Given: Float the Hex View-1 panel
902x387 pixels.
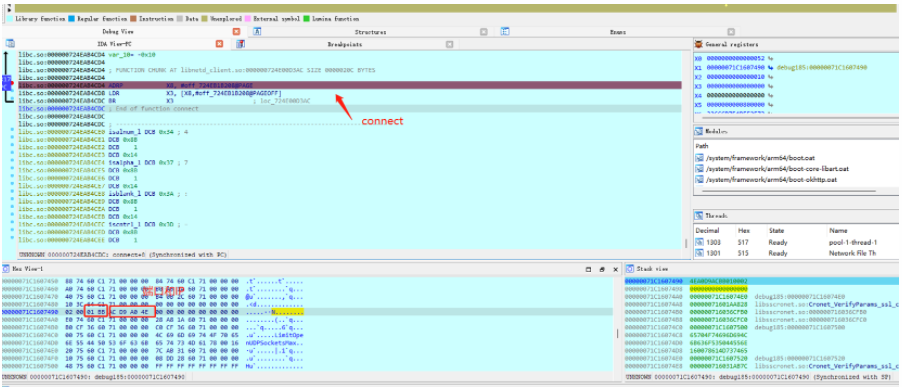Looking at the screenshot, I should [x=602, y=269].
